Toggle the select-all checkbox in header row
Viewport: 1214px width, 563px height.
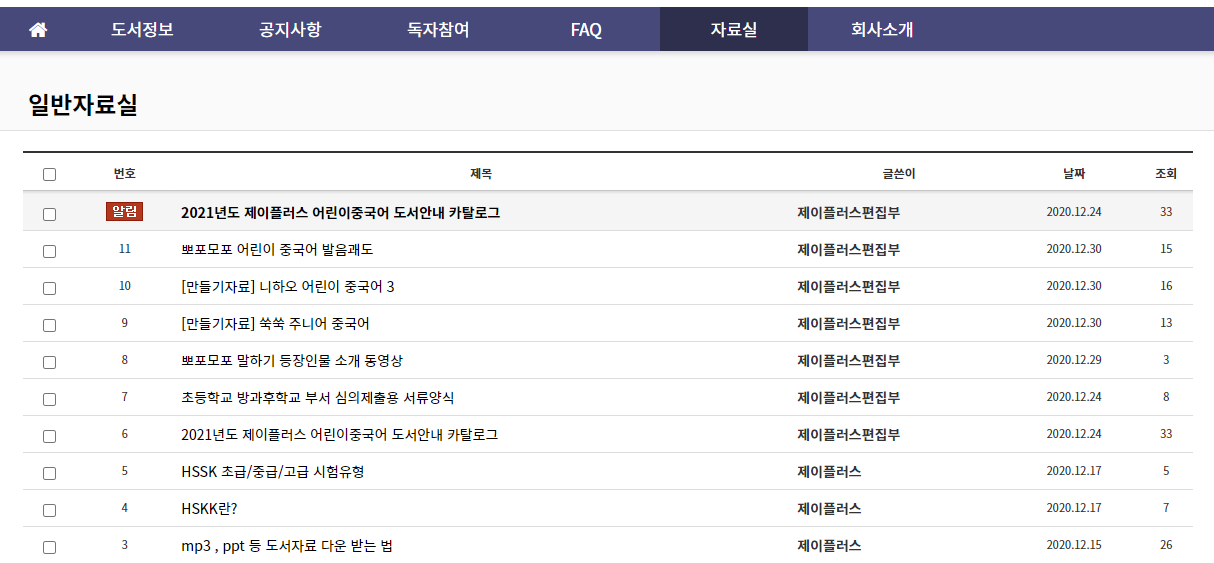(49, 175)
